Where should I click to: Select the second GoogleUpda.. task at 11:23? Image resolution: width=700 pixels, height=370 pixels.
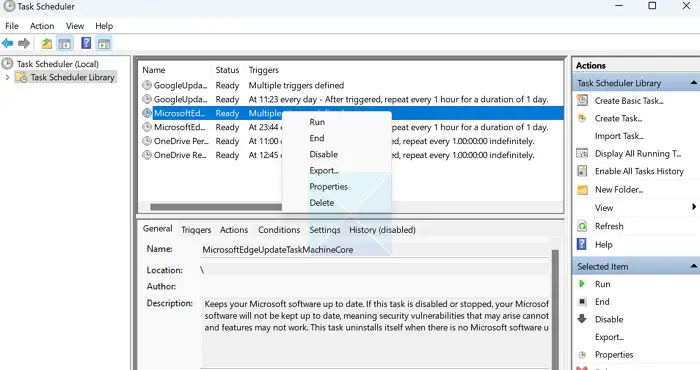tap(351, 99)
